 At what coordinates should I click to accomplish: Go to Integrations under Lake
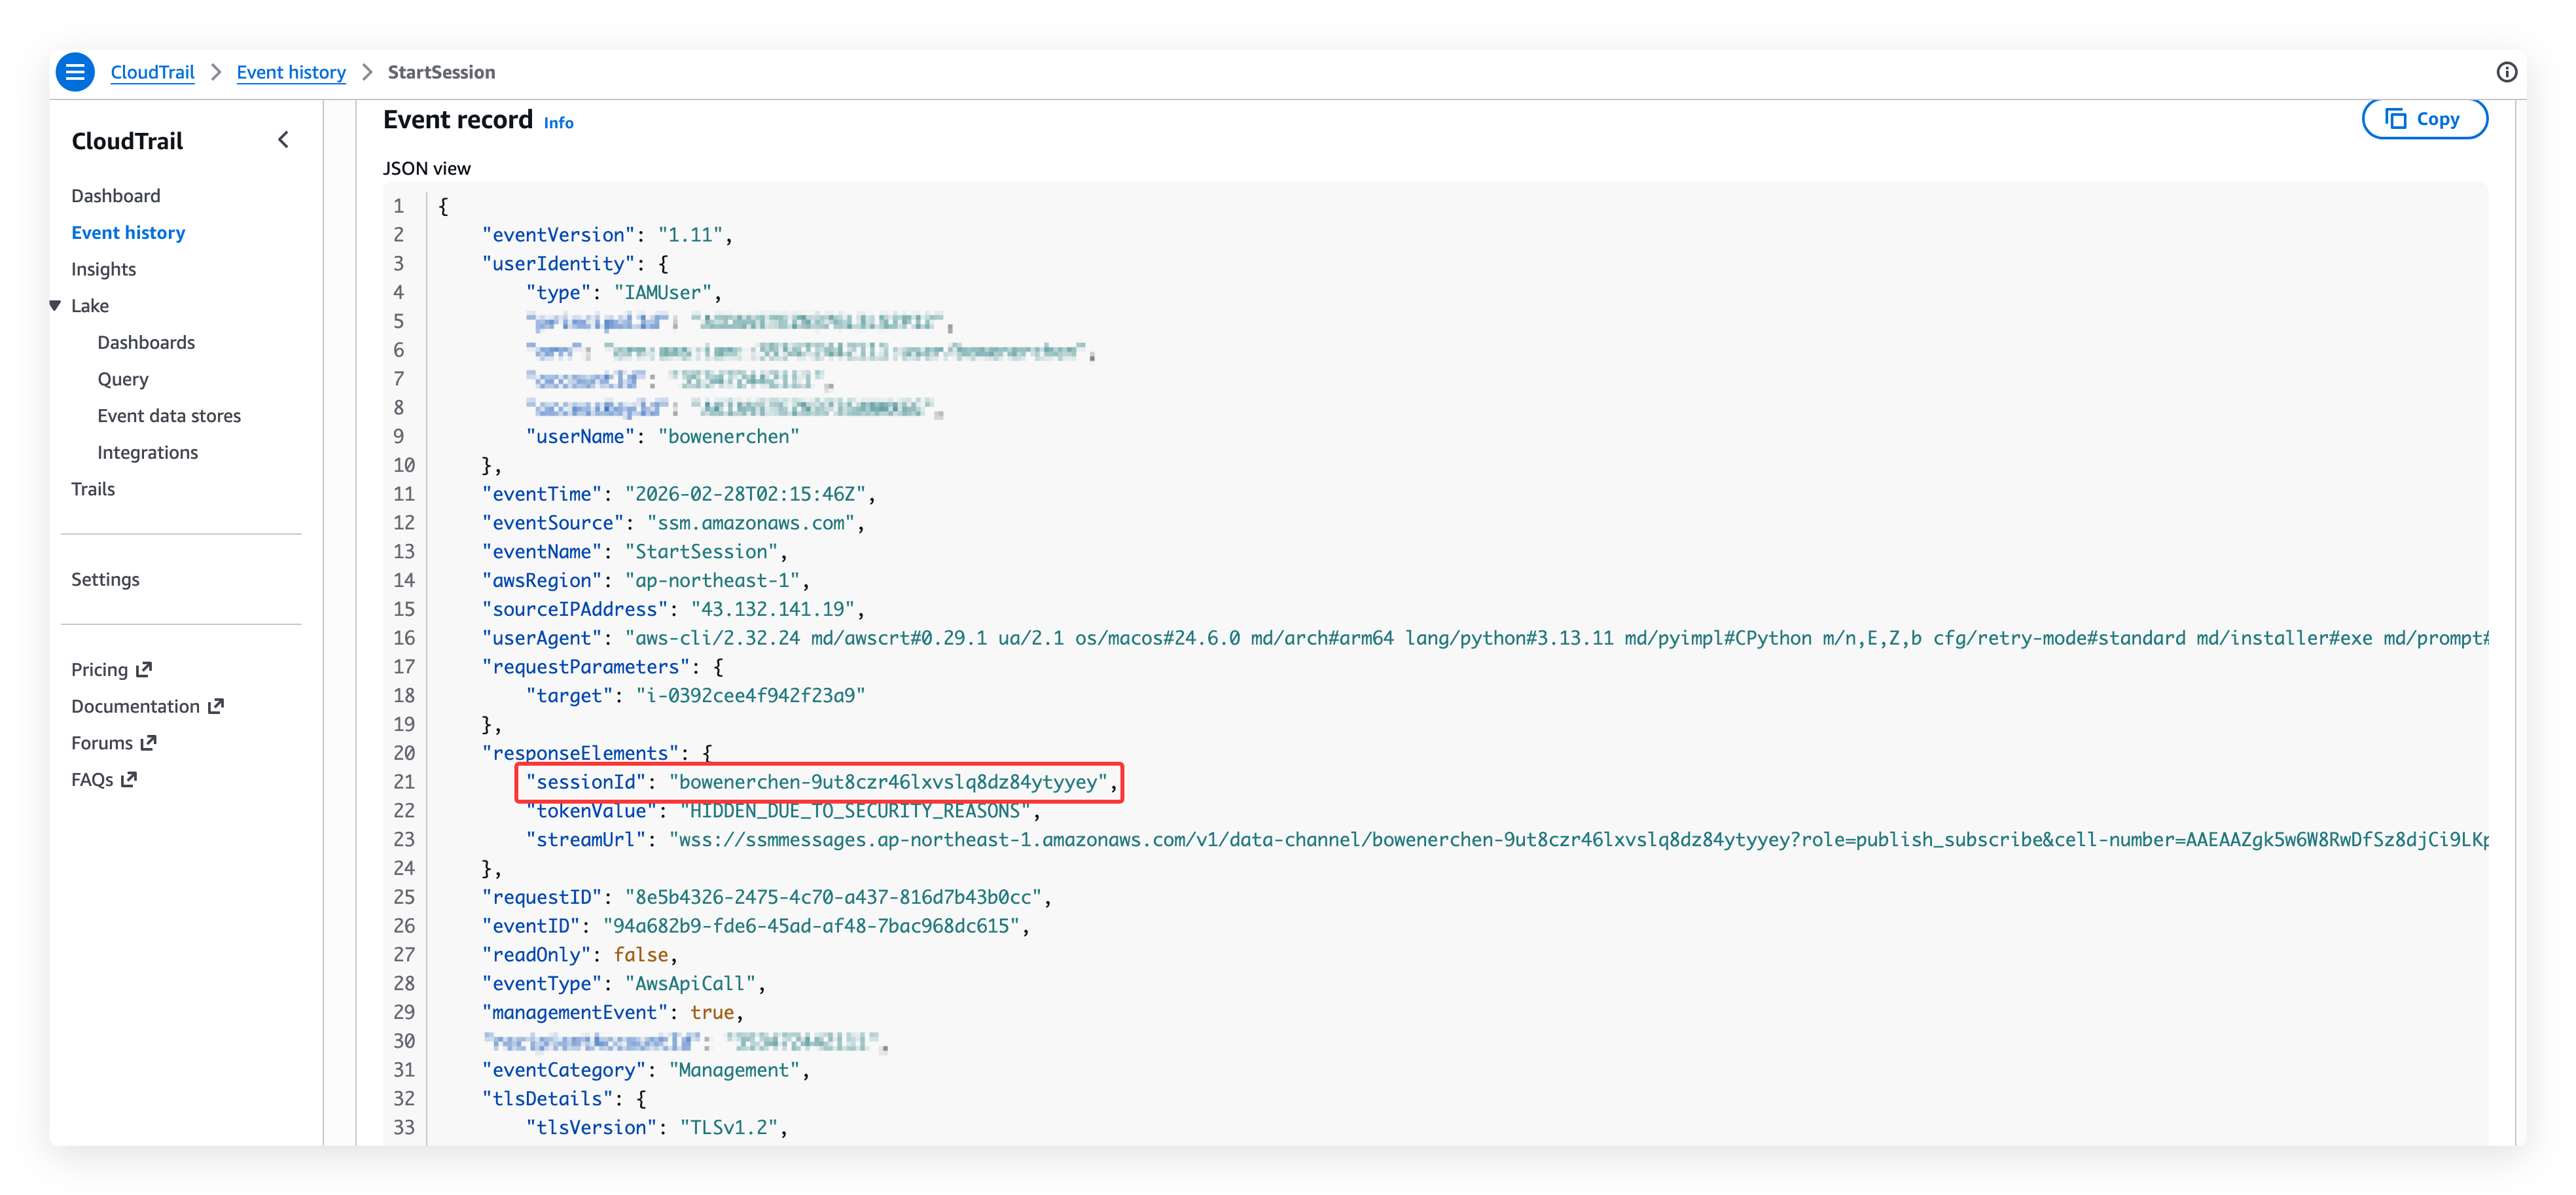pos(147,452)
